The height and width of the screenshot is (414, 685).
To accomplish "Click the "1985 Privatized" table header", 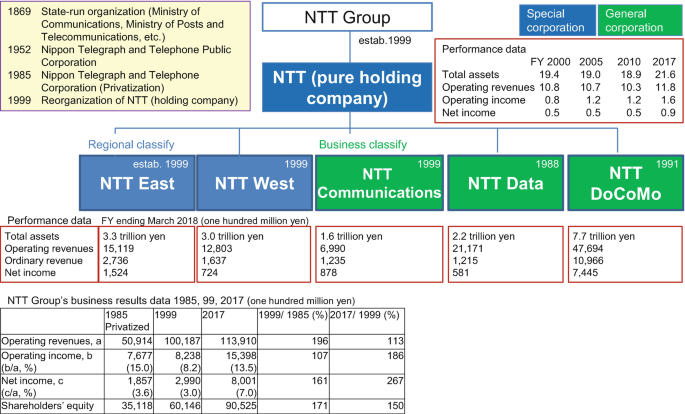I will coord(127,321).
